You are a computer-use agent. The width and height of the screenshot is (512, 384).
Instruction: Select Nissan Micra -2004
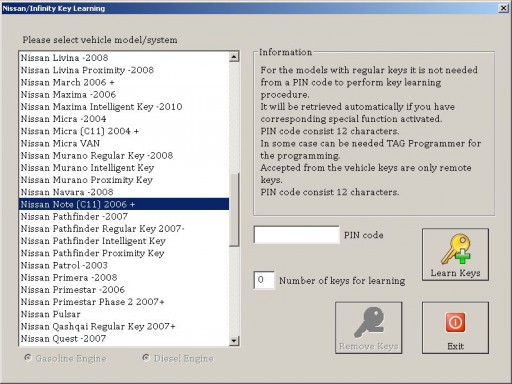(x=124, y=119)
